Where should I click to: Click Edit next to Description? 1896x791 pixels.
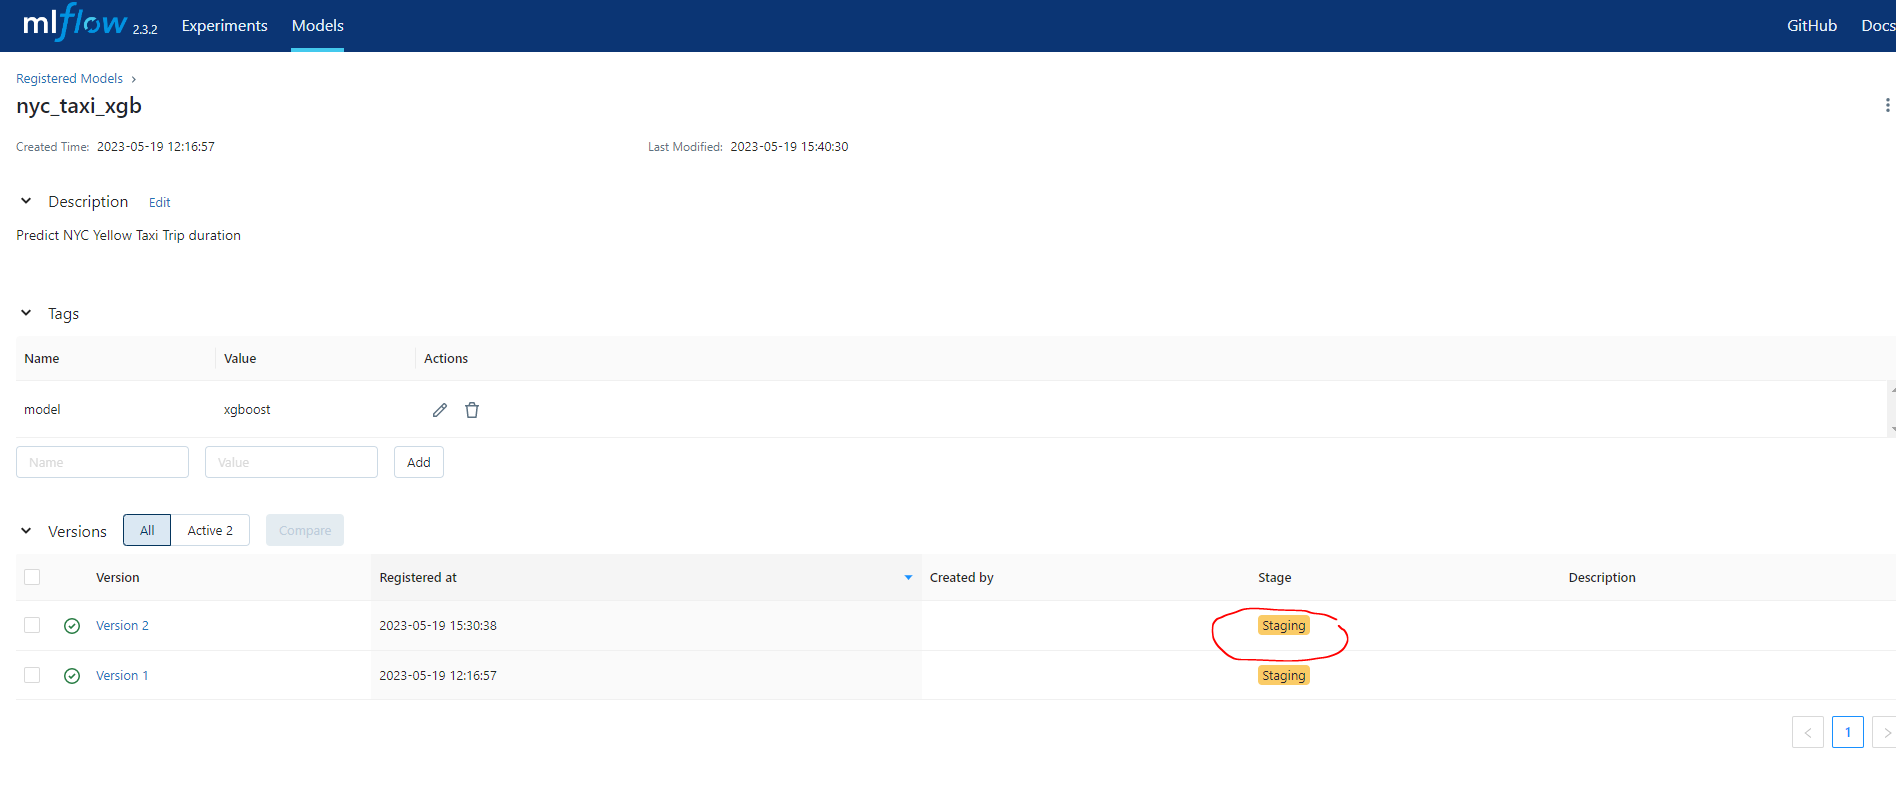[x=160, y=202]
